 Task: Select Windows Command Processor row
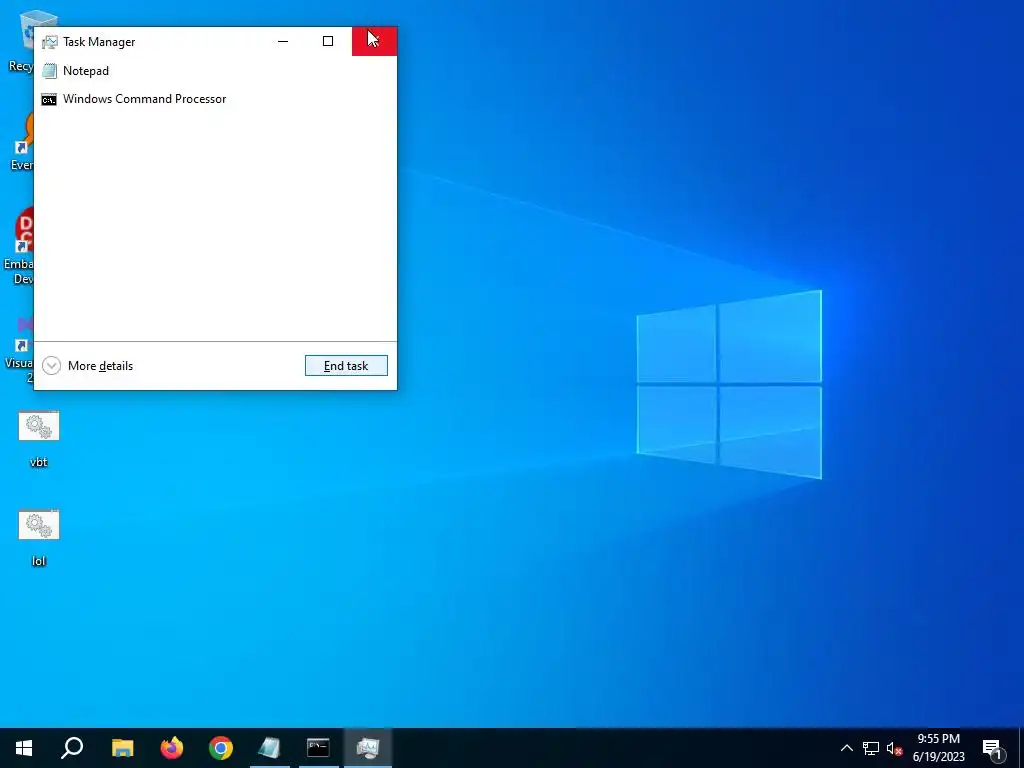(216, 99)
